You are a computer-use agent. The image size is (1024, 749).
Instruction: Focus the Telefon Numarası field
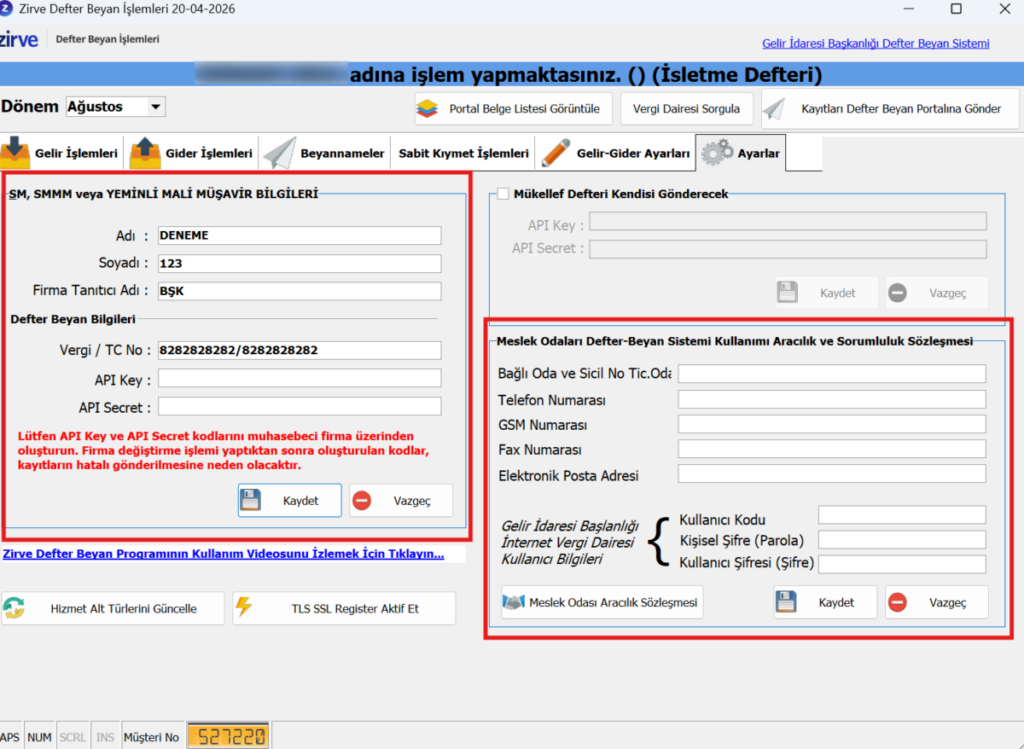click(x=831, y=400)
